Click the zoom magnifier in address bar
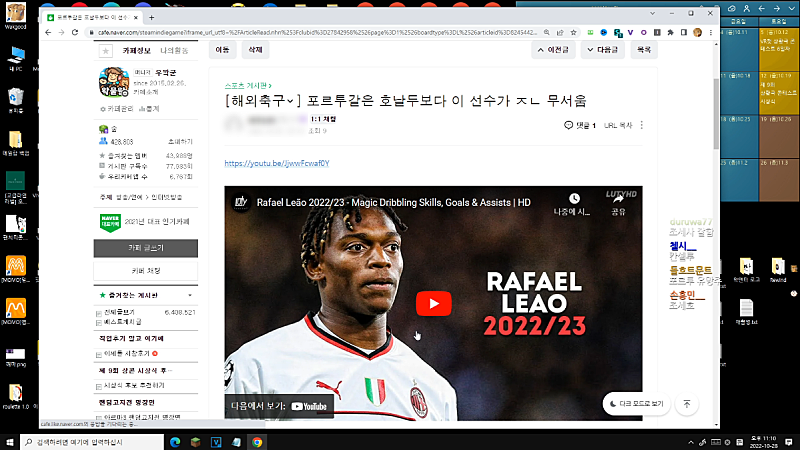The width and height of the screenshot is (800, 450). [546, 32]
